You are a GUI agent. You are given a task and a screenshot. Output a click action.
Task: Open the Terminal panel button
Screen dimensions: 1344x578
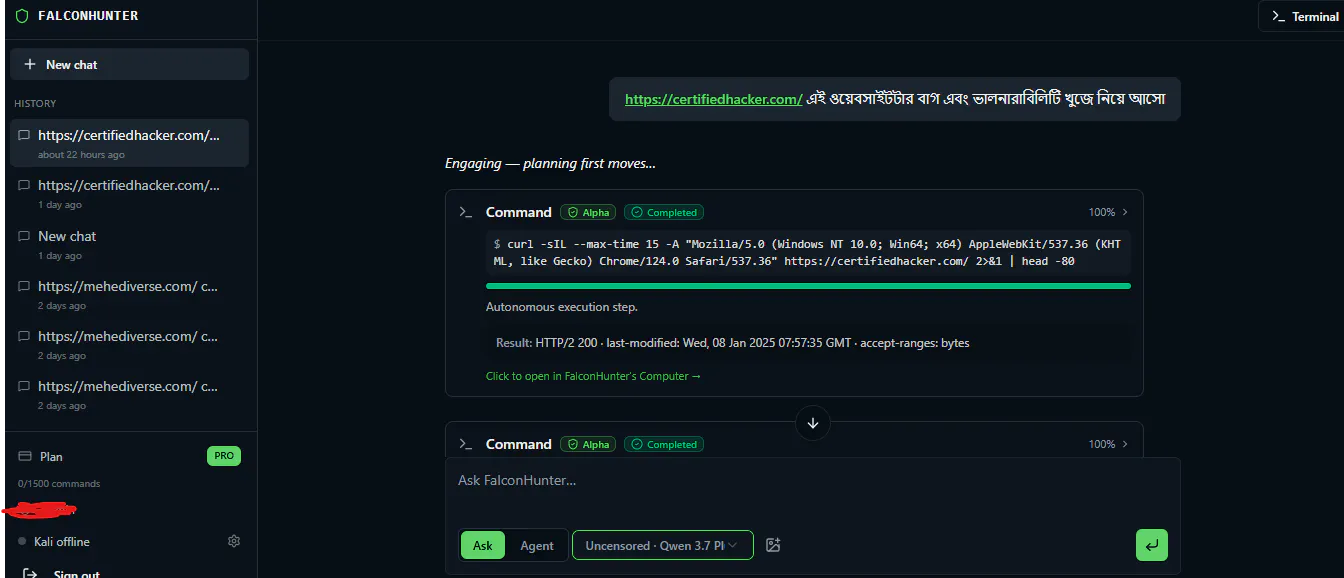1303,16
